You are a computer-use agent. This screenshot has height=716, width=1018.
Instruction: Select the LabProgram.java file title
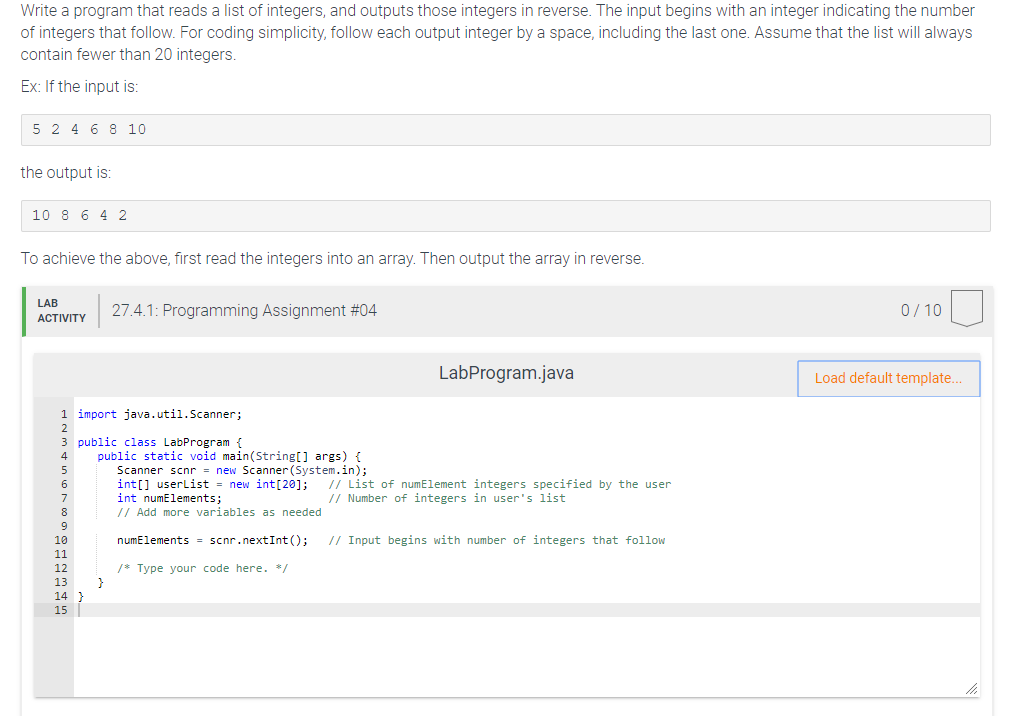pos(506,373)
